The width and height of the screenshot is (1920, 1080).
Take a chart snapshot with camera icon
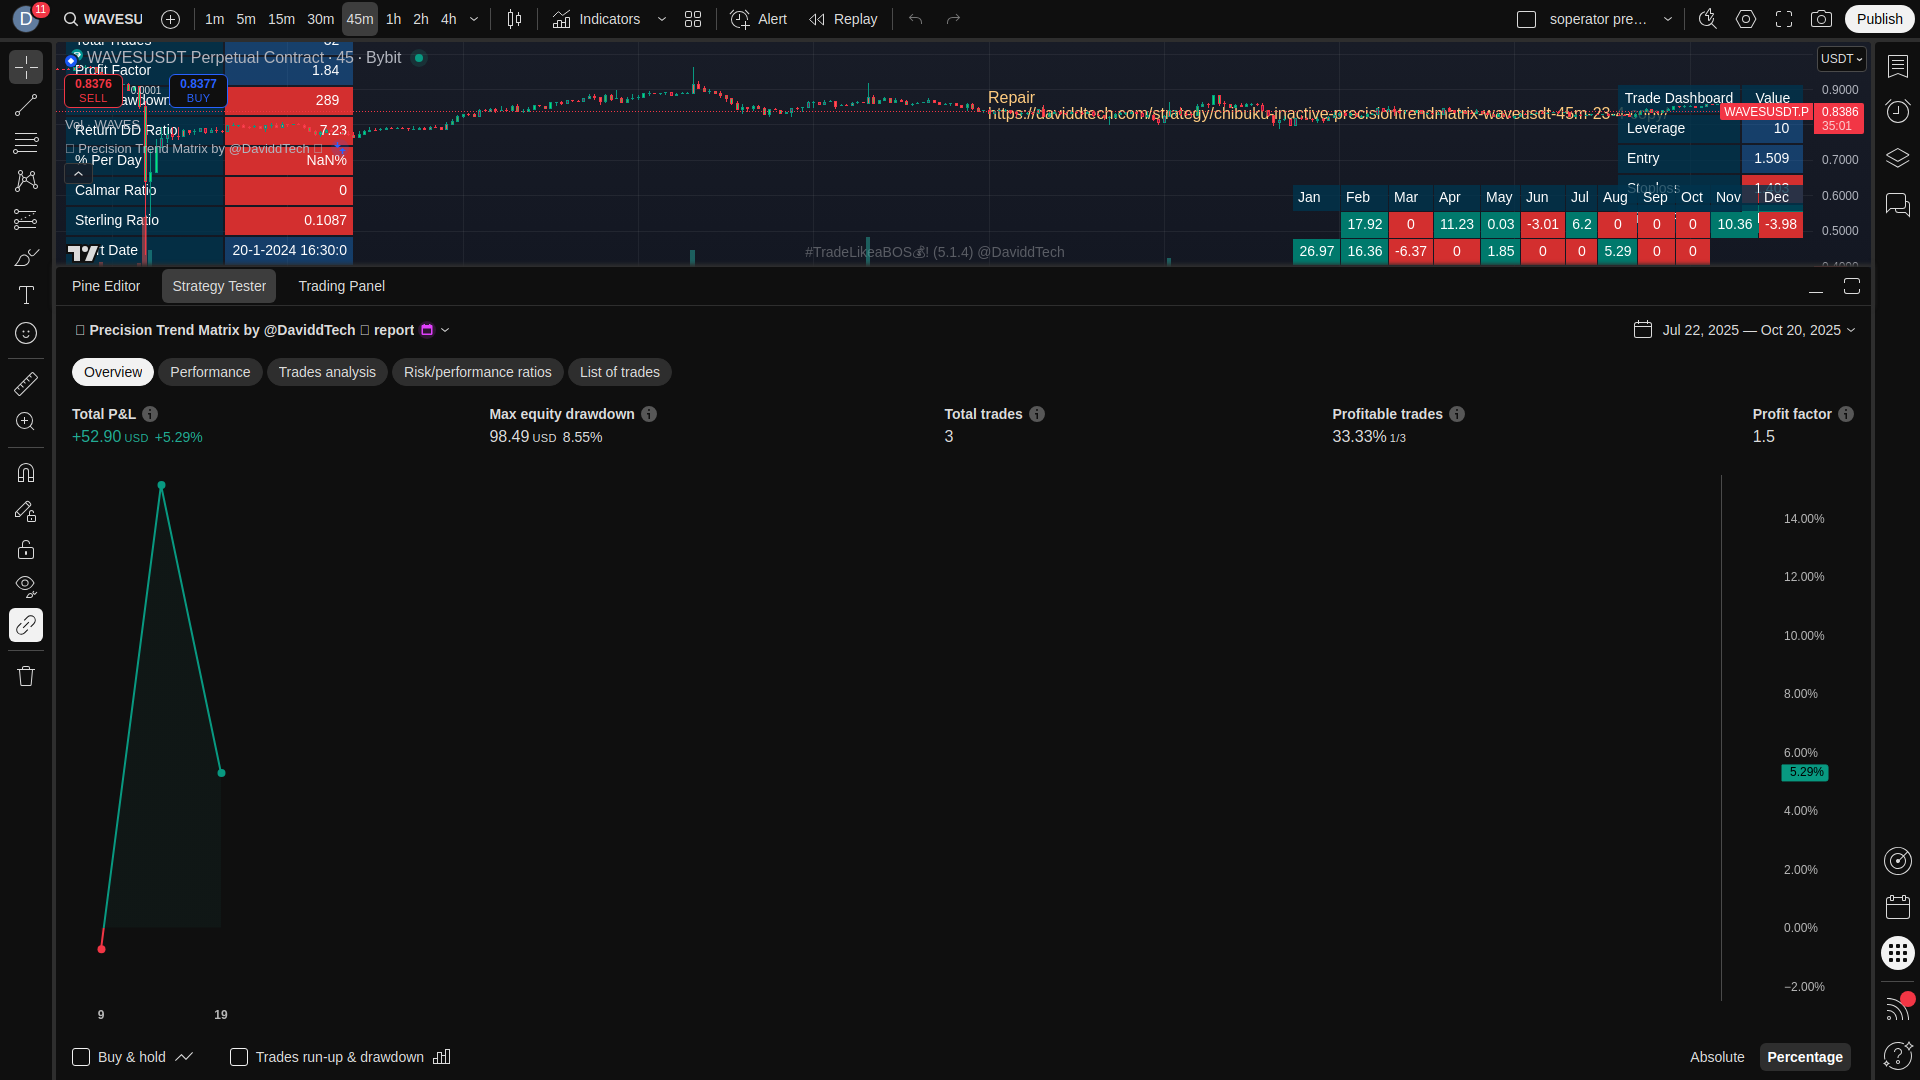point(1821,19)
